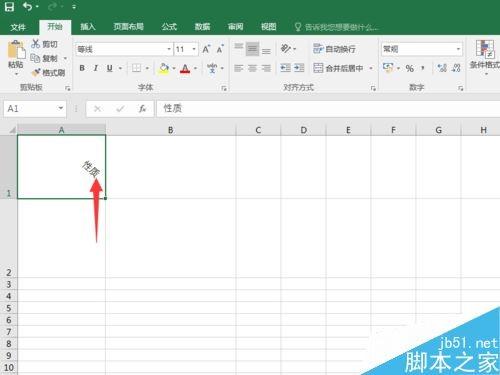Open the 文件 (File) tab
The width and height of the screenshot is (500, 375).
pos(18,27)
